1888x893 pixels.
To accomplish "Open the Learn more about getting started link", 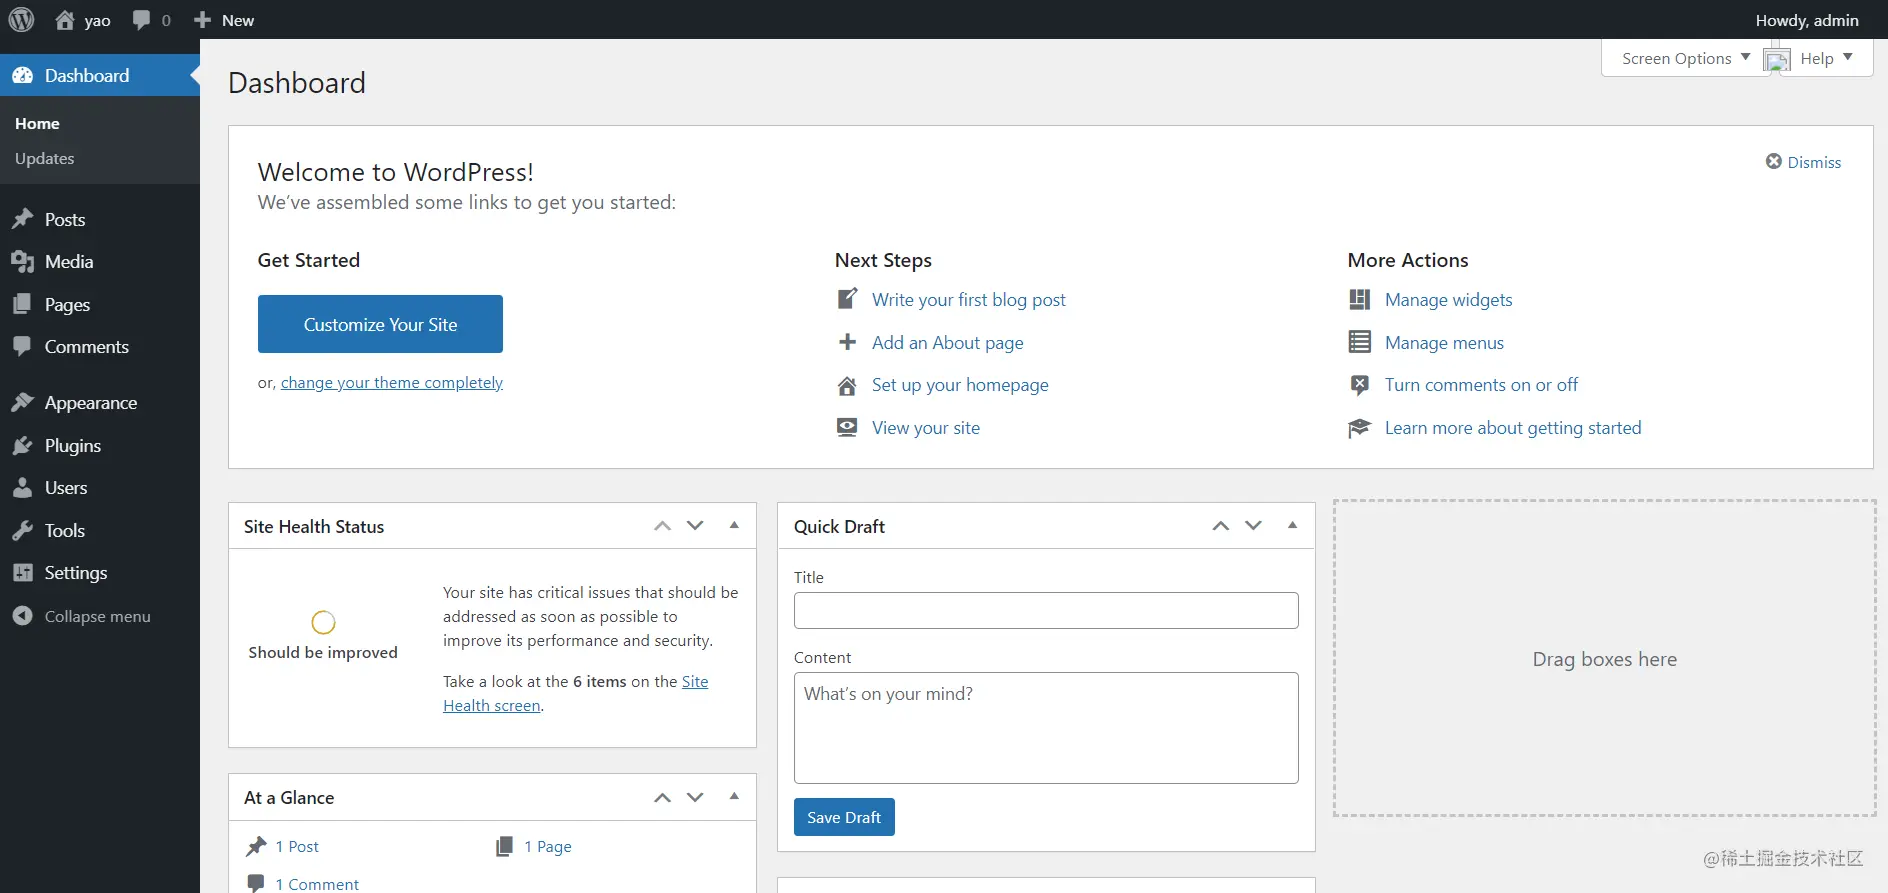I will pyautogui.click(x=1513, y=428).
